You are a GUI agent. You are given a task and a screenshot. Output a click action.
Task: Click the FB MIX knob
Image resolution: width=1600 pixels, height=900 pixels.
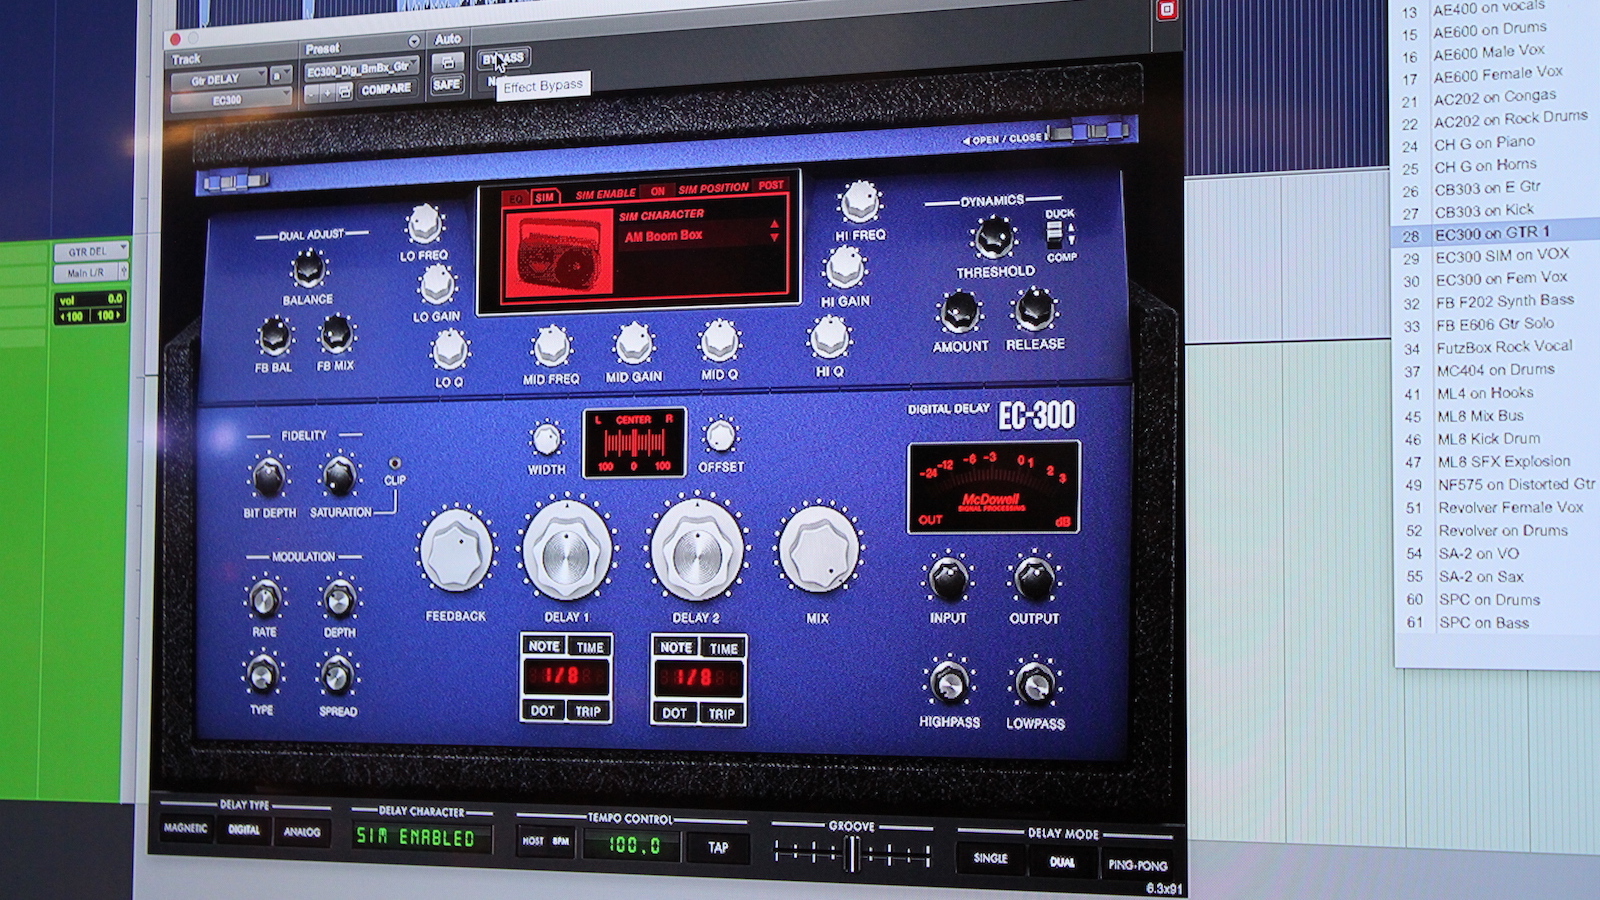tap(336, 336)
